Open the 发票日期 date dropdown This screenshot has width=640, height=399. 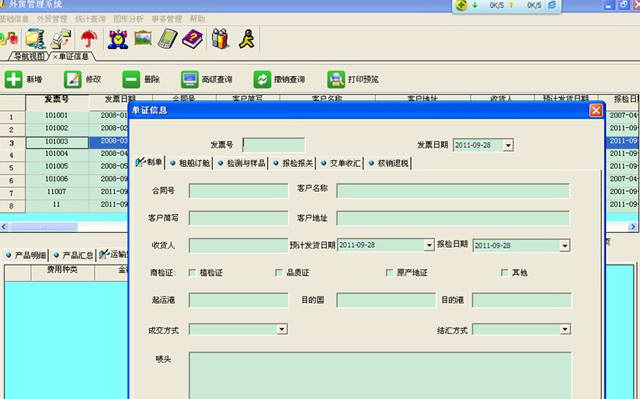508,145
